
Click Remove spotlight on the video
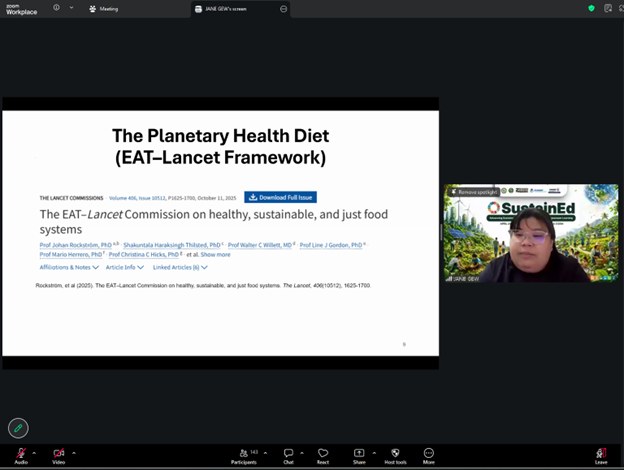point(473,191)
